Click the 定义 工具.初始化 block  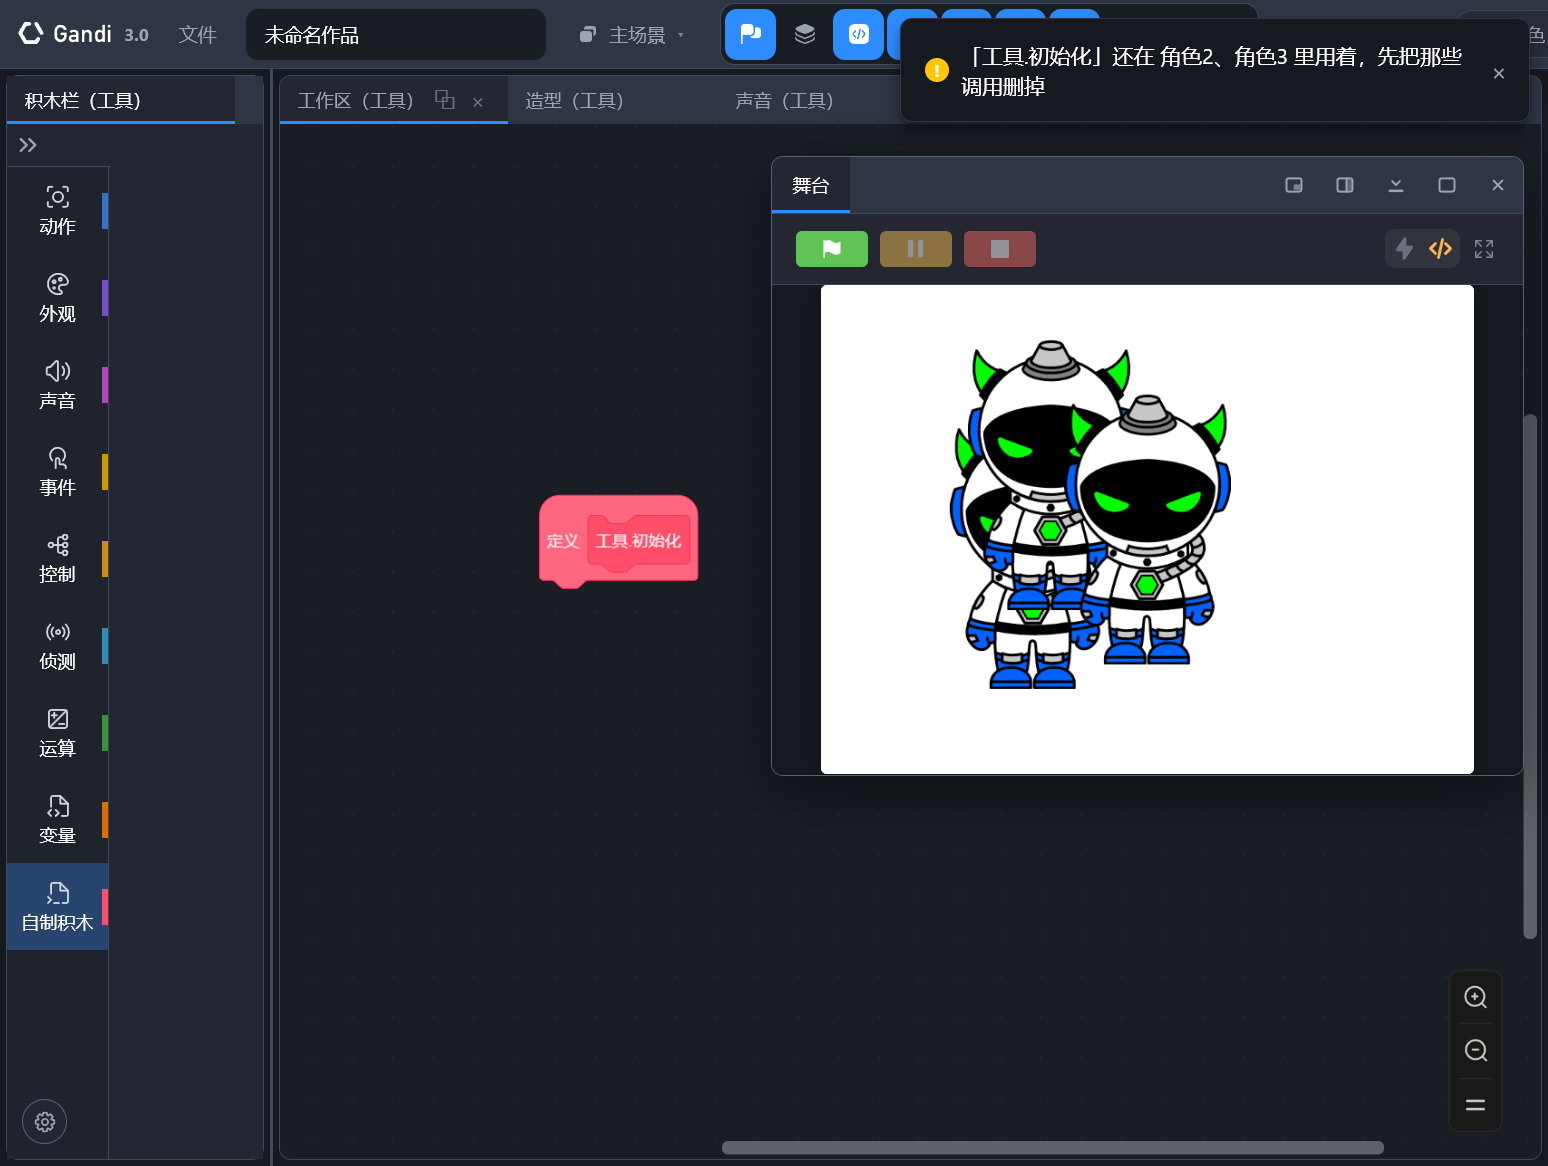(x=618, y=540)
